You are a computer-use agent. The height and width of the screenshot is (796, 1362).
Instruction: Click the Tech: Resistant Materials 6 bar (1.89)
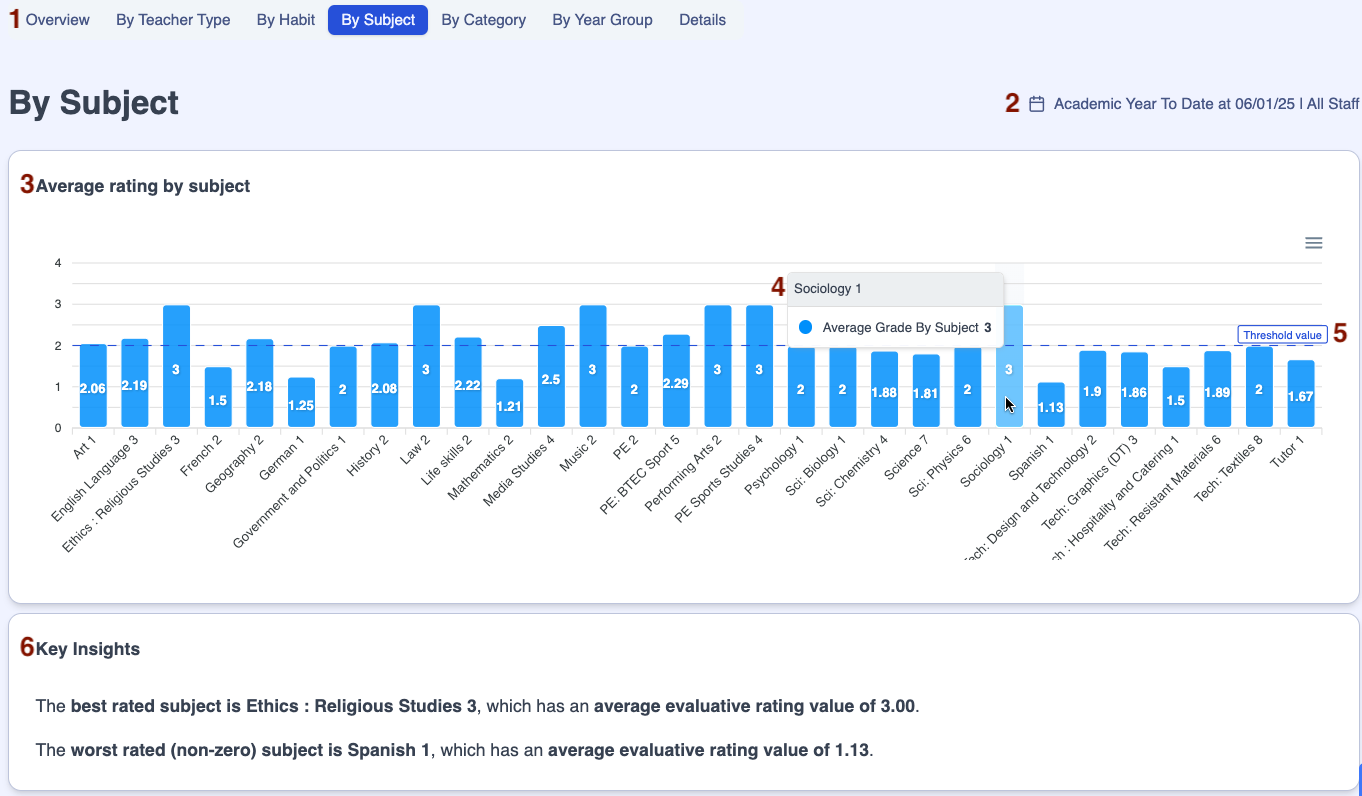click(1218, 390)
